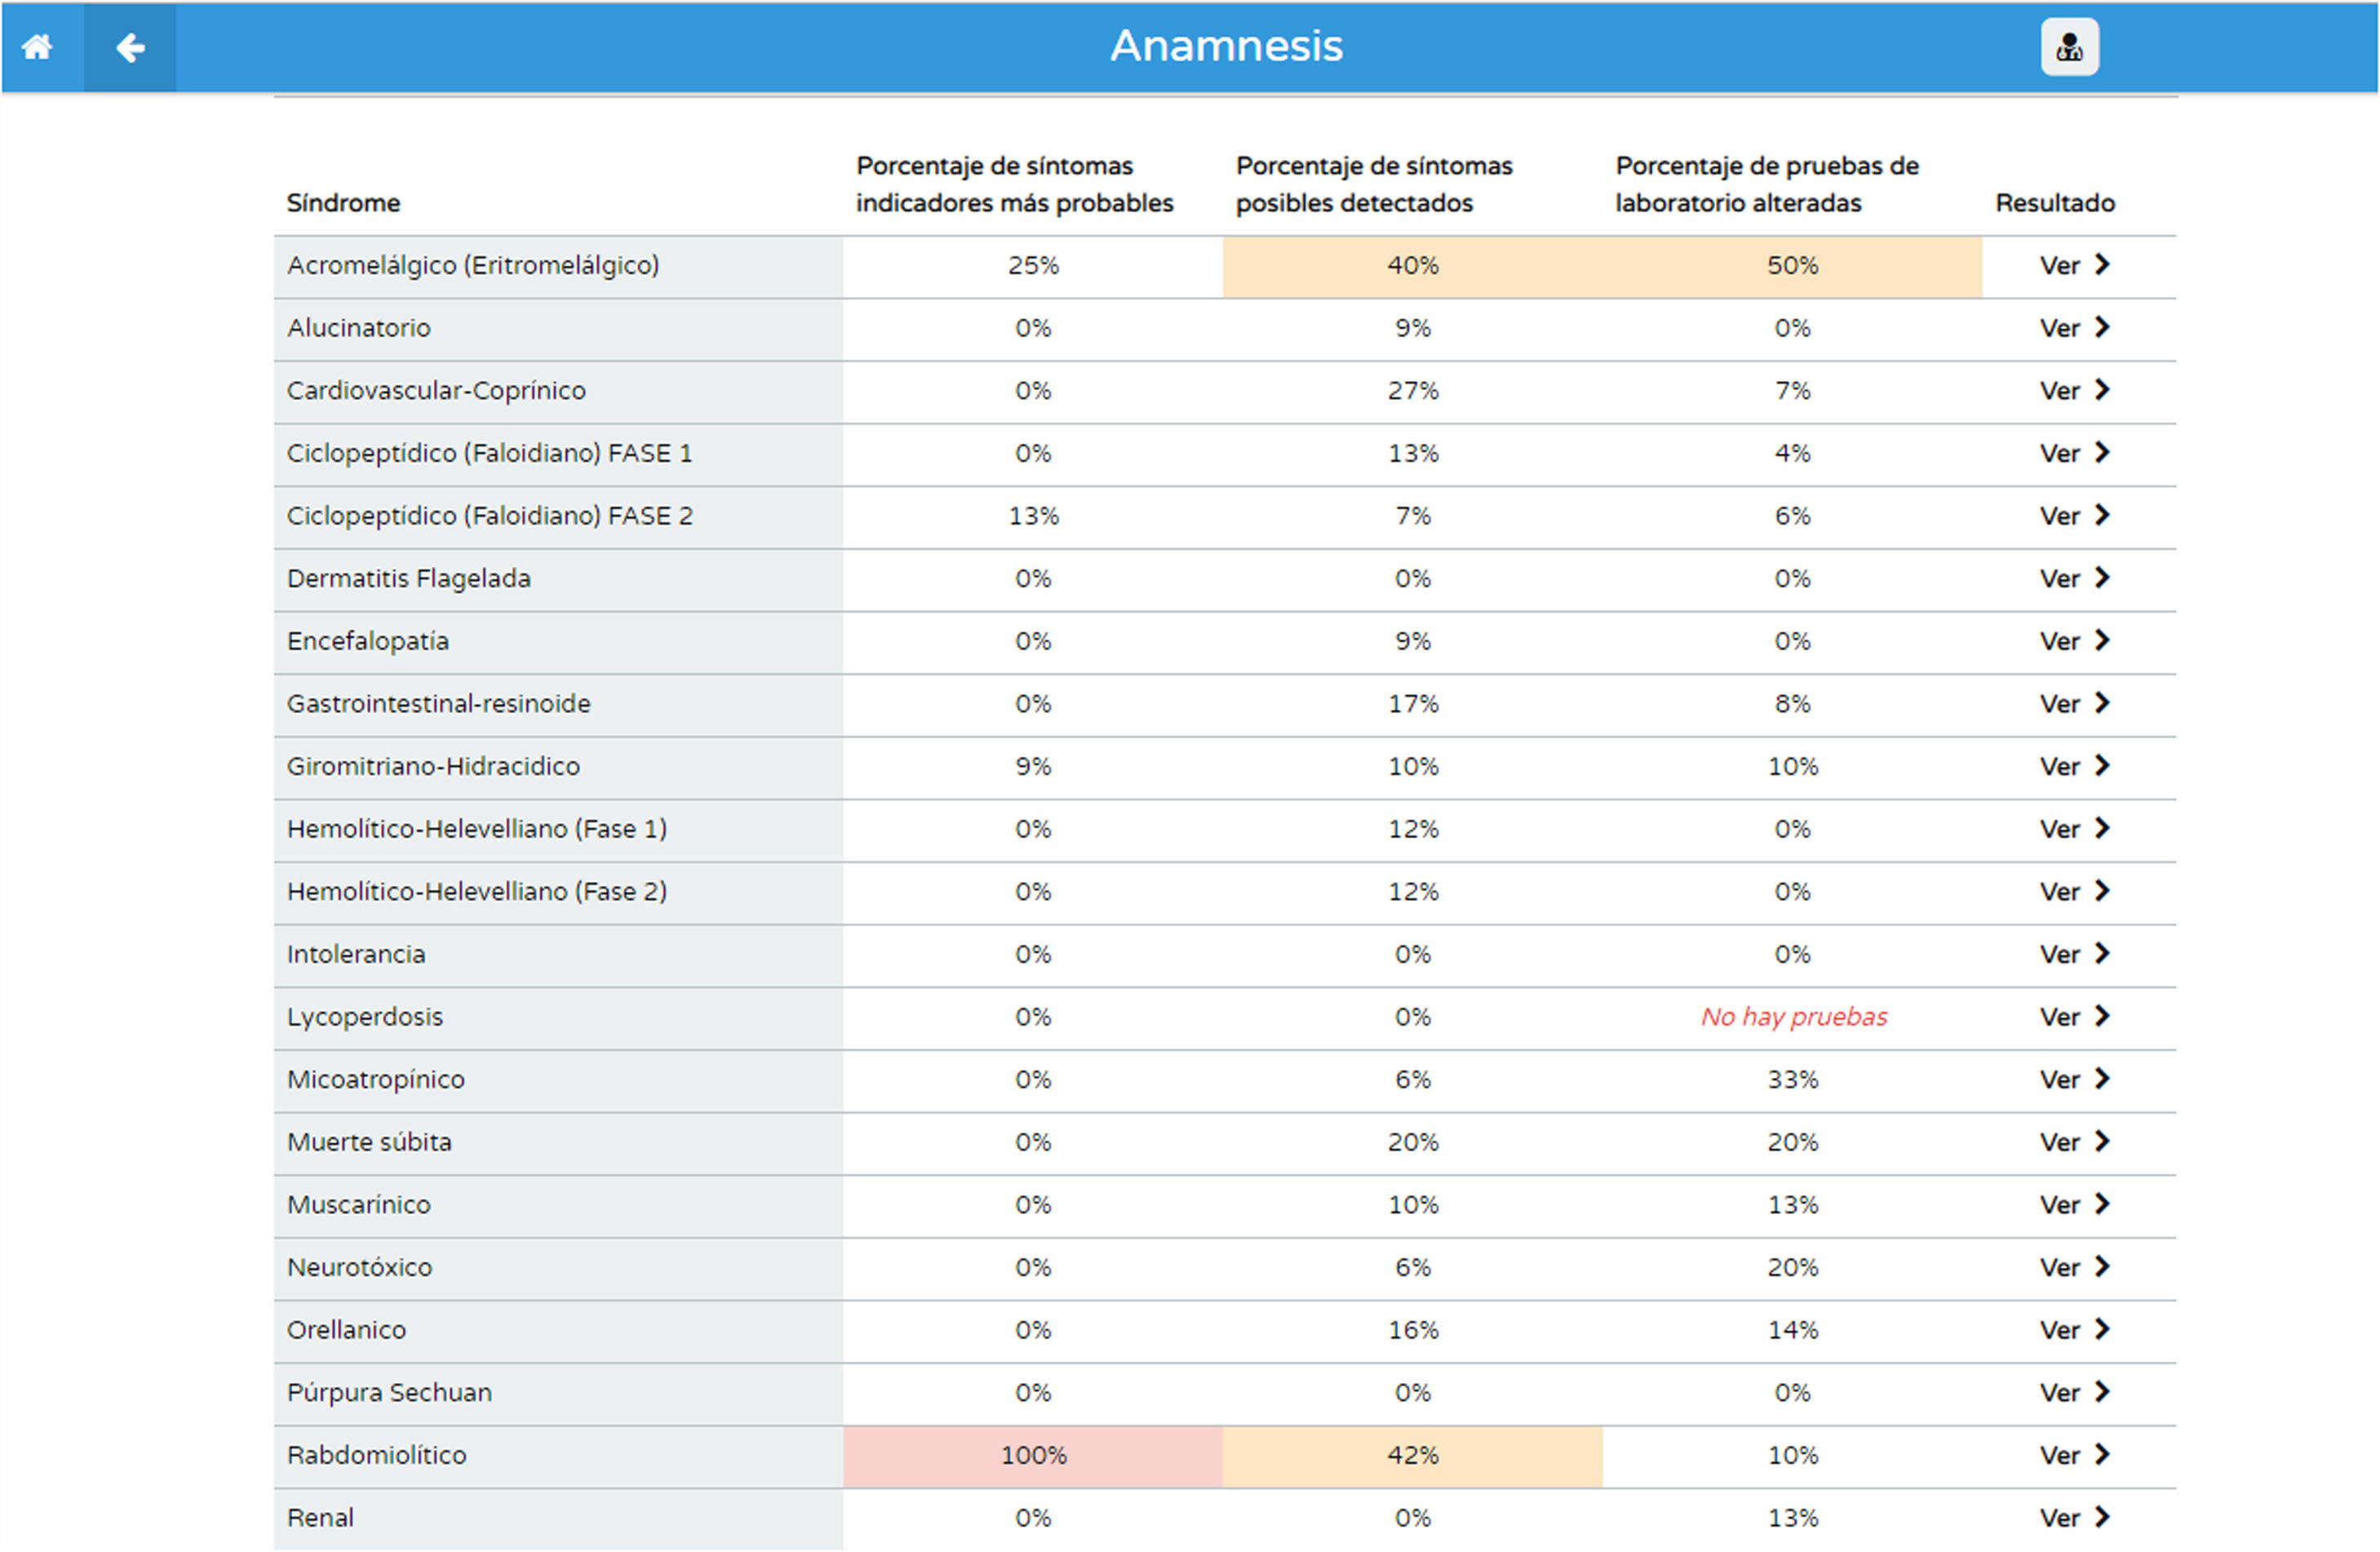Click the chevron for Encefalopatía row
The image size is (2380, 1552).
[2102, 641]
